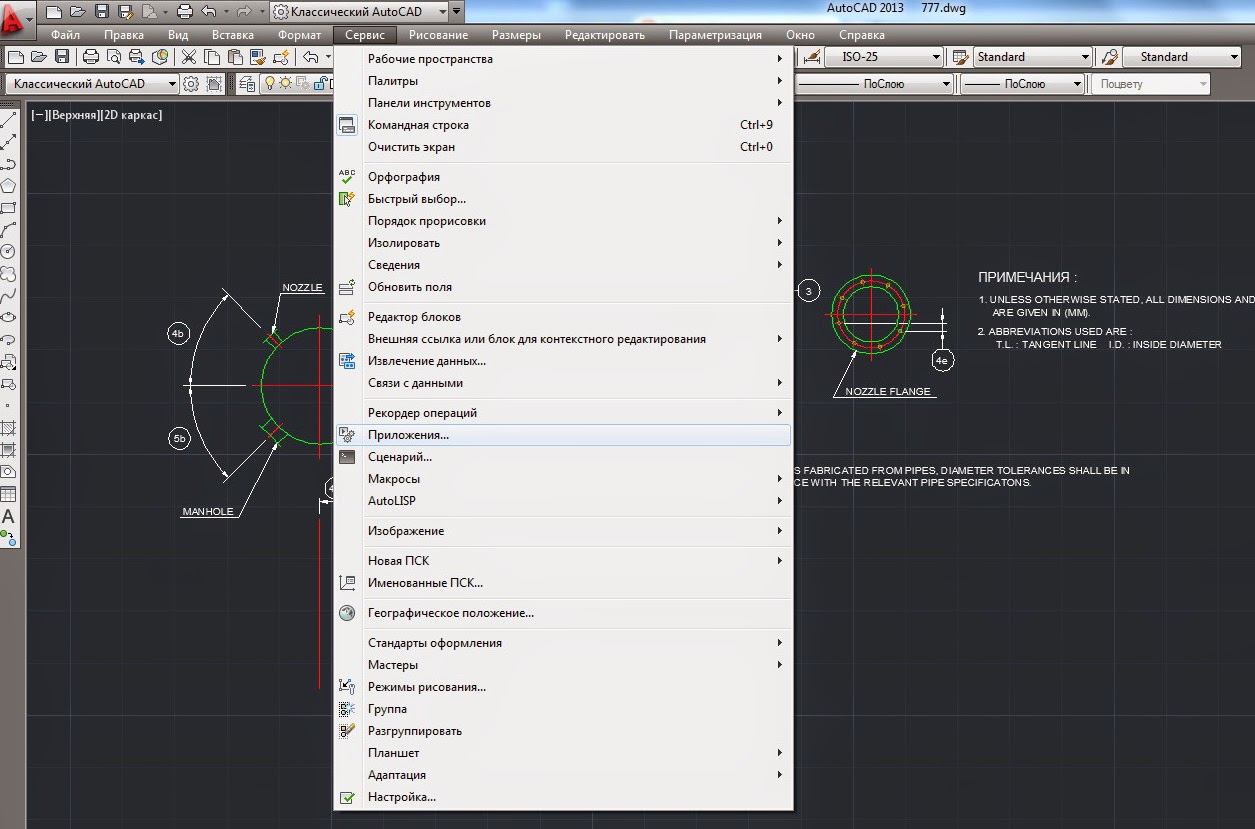
Task: Click the 3D Print icon in standard toolbar
Action: [x=160, y=57]
